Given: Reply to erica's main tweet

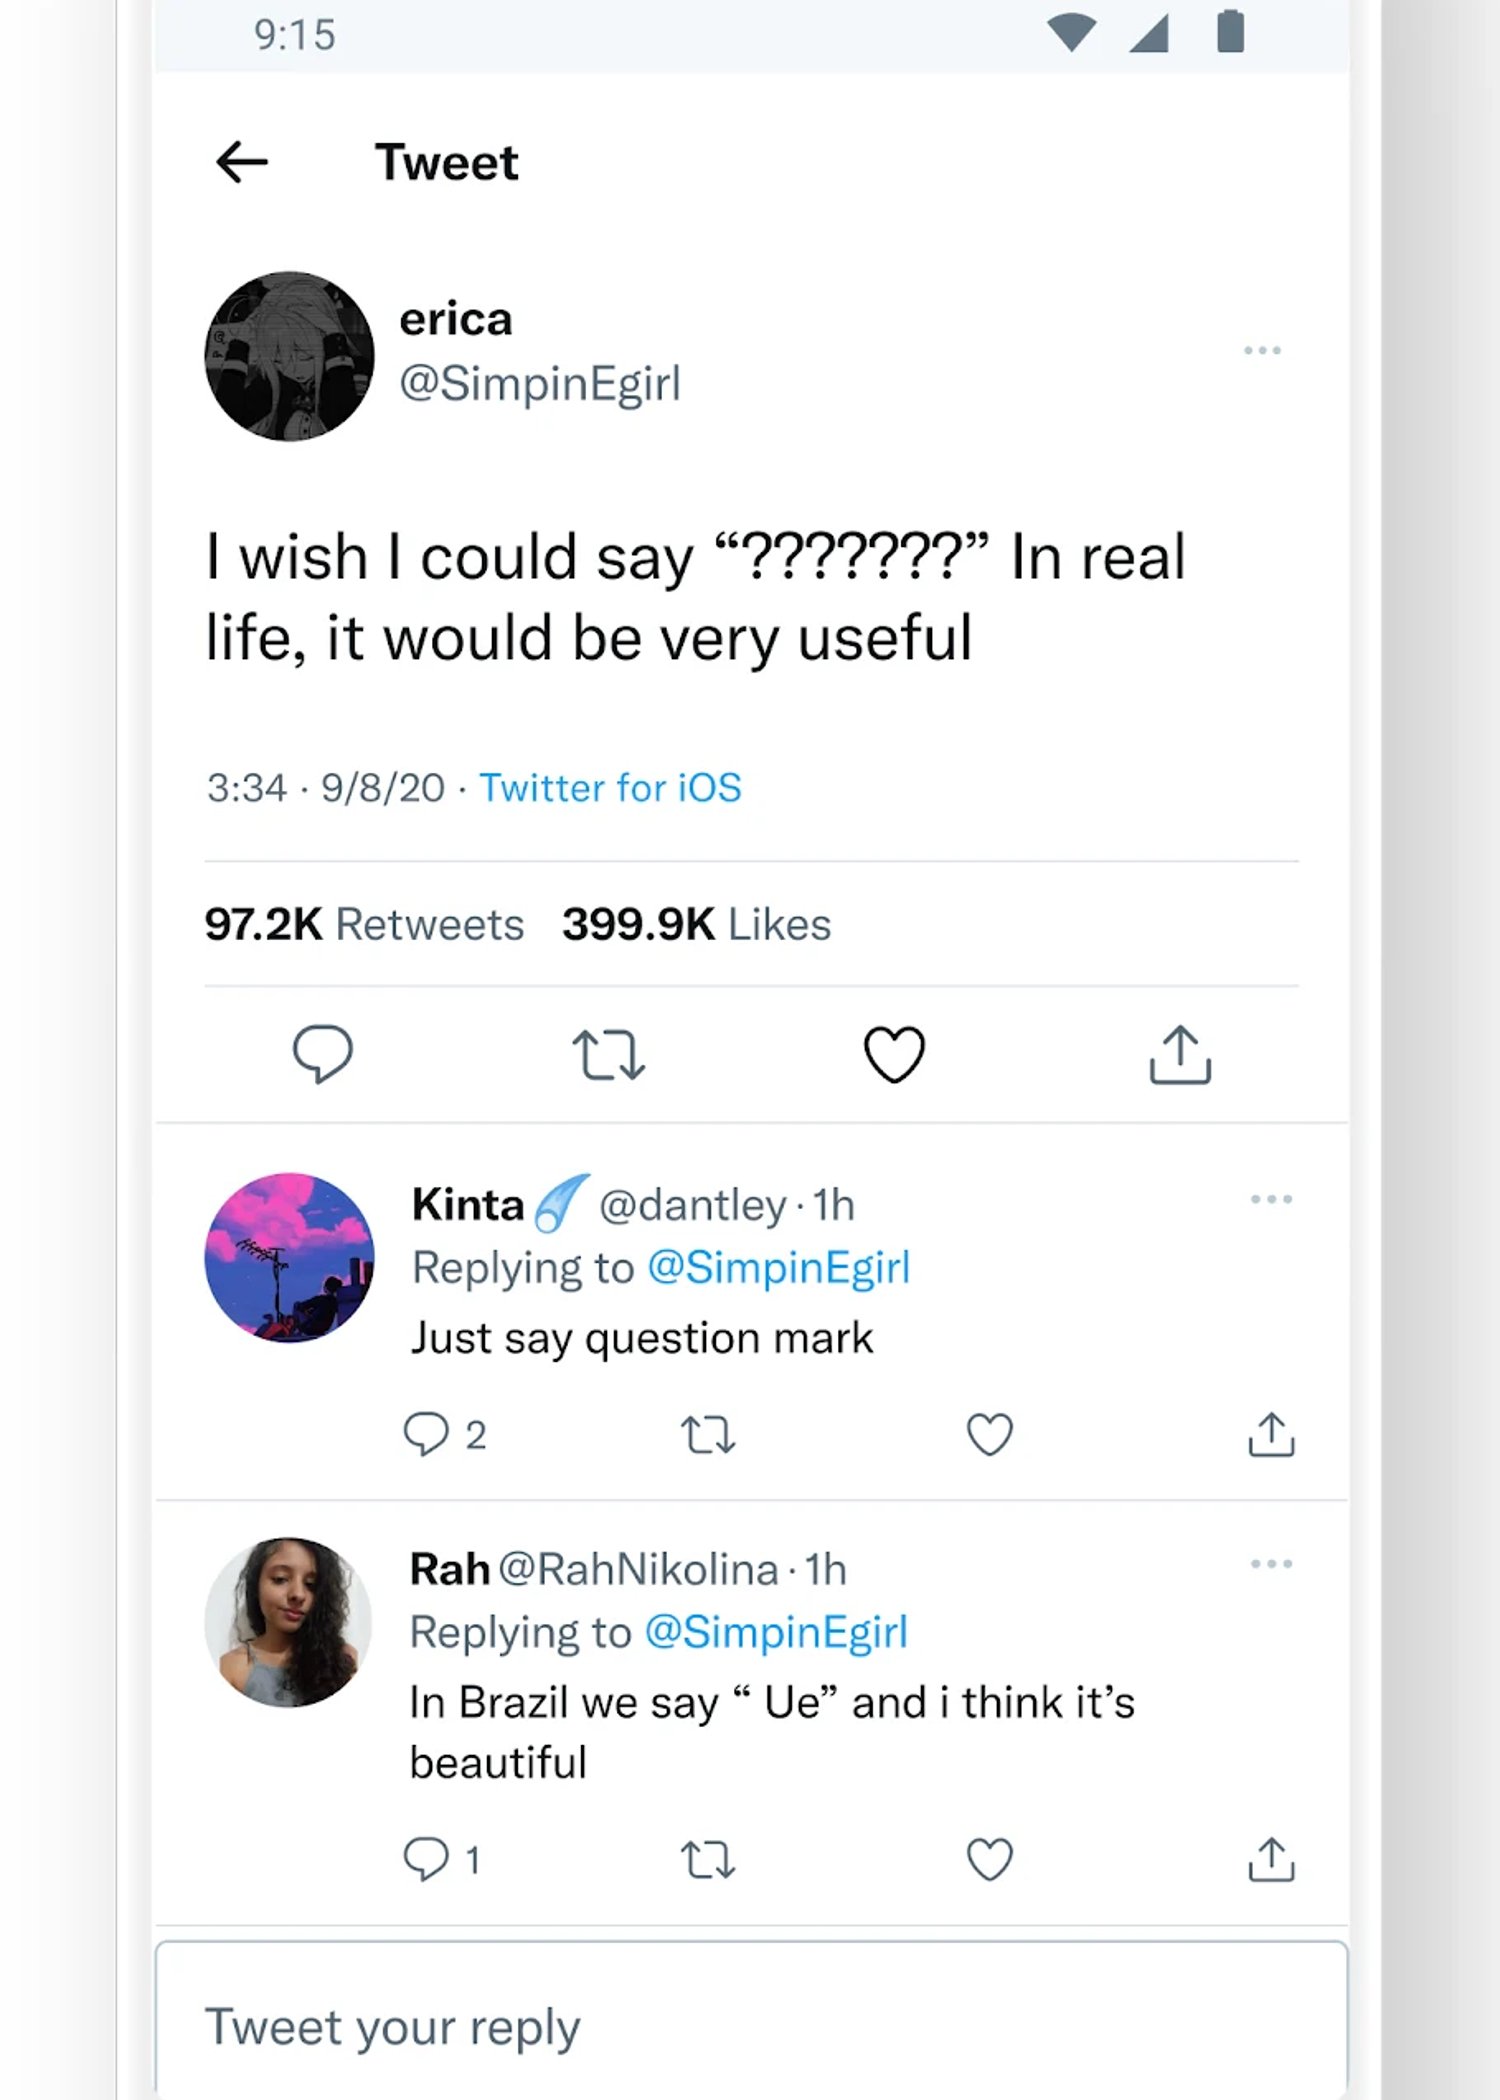Looking at the screenshot, I should (x=322, y=1054).
